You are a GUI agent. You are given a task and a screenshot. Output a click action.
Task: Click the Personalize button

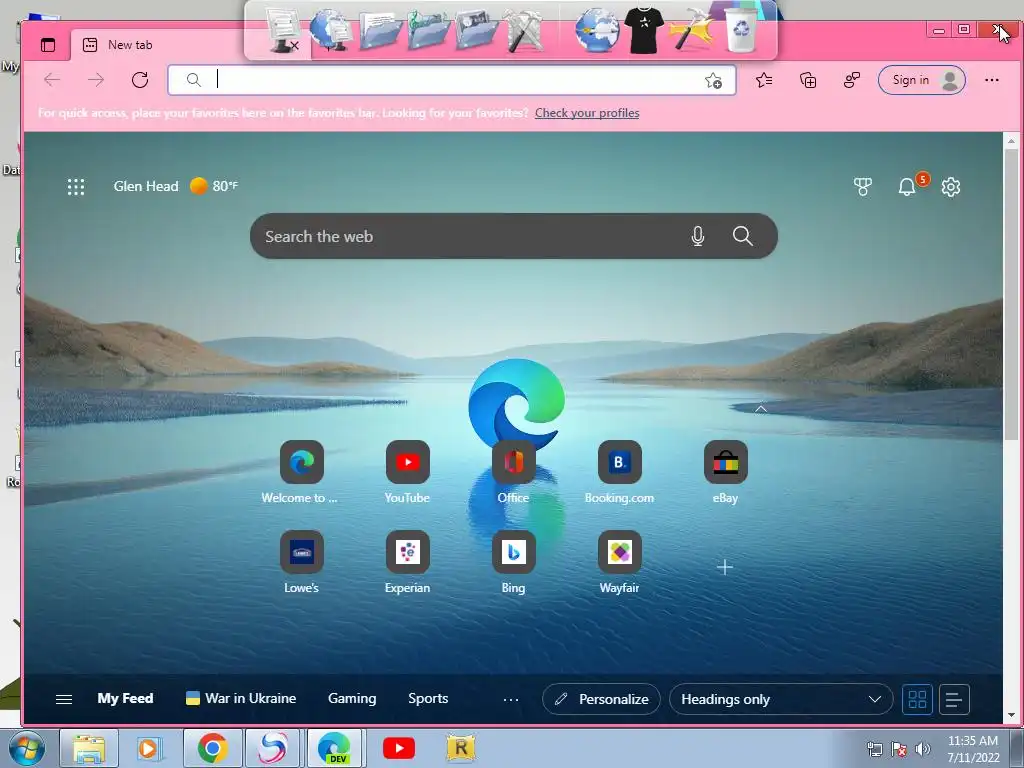[601, 699]
